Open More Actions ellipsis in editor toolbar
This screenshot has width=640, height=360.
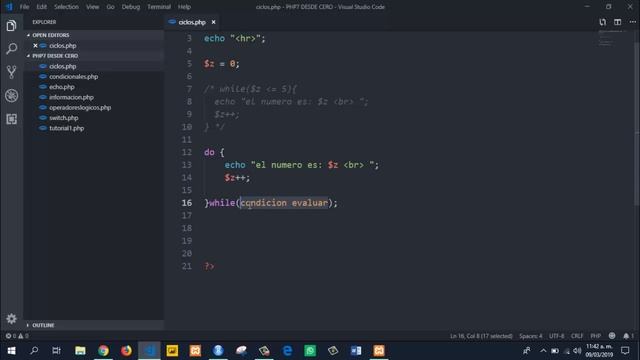point(632,22)
